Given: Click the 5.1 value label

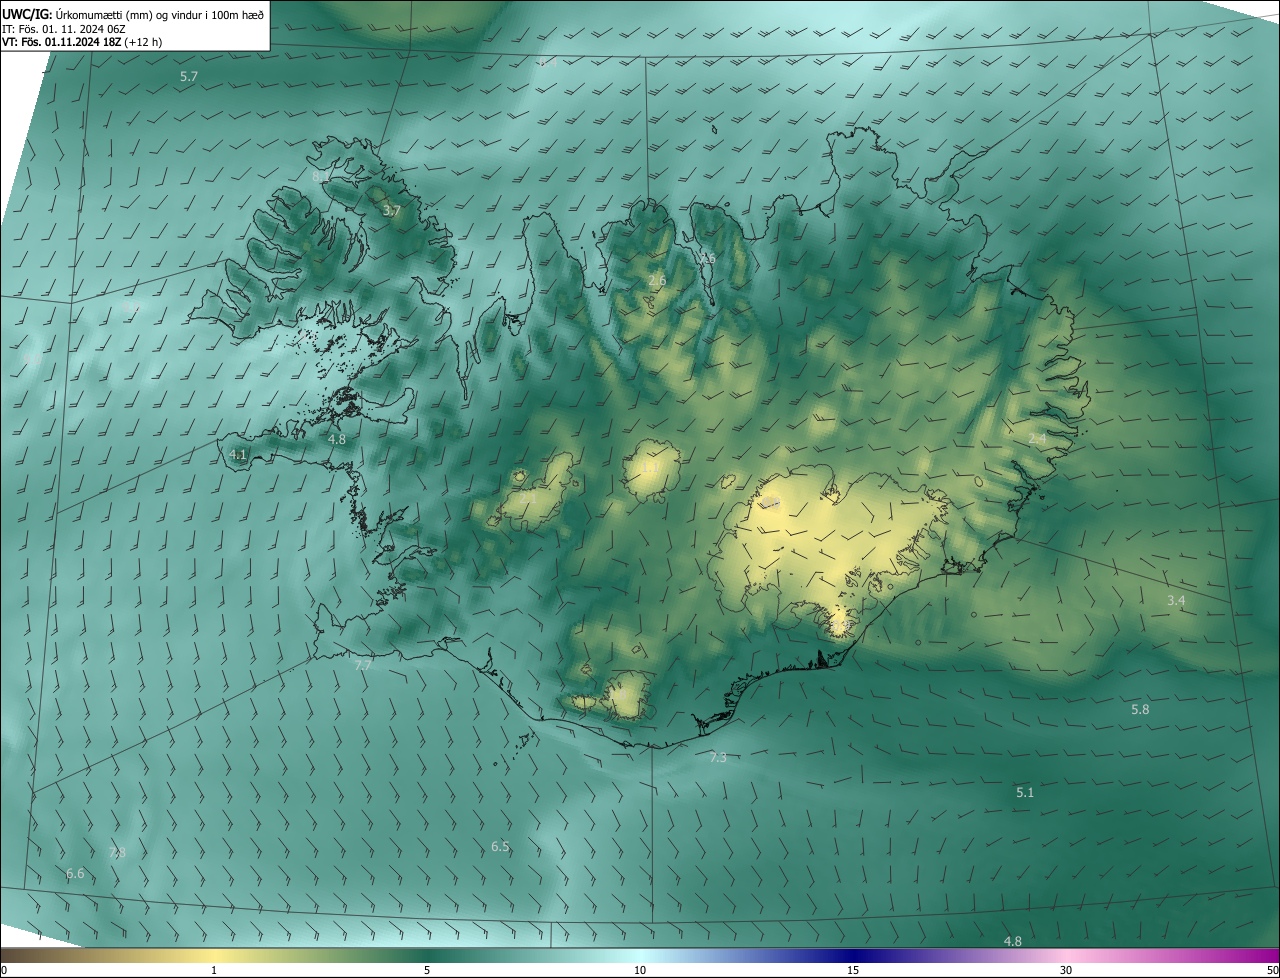Looking at the screenshot, I should [1025, 792].
